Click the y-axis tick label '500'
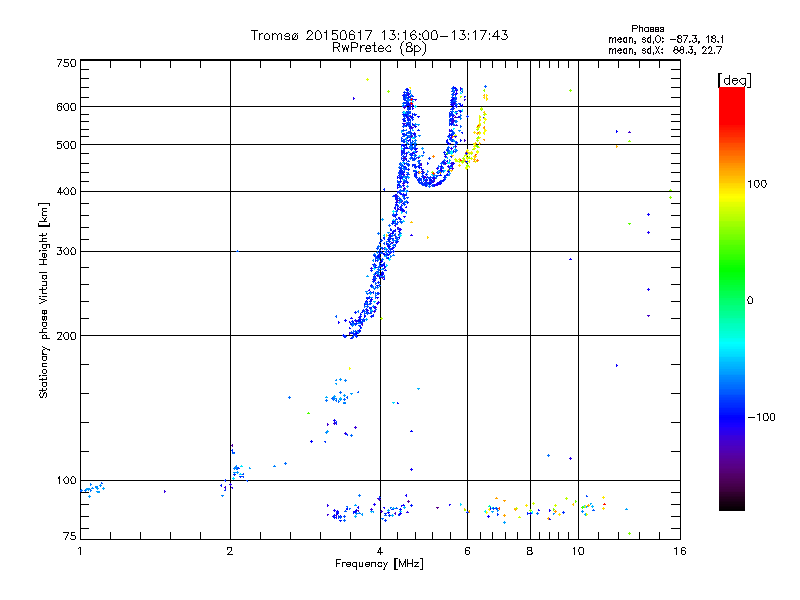The height and width of the screenshot is (600, 800). pos(66,145)
